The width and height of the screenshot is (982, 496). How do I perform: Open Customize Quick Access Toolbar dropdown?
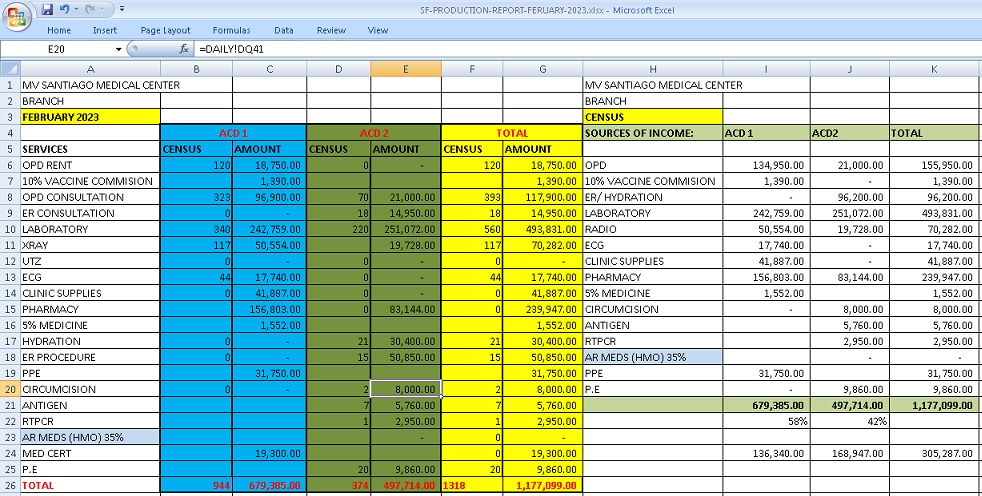coord(121,9)
